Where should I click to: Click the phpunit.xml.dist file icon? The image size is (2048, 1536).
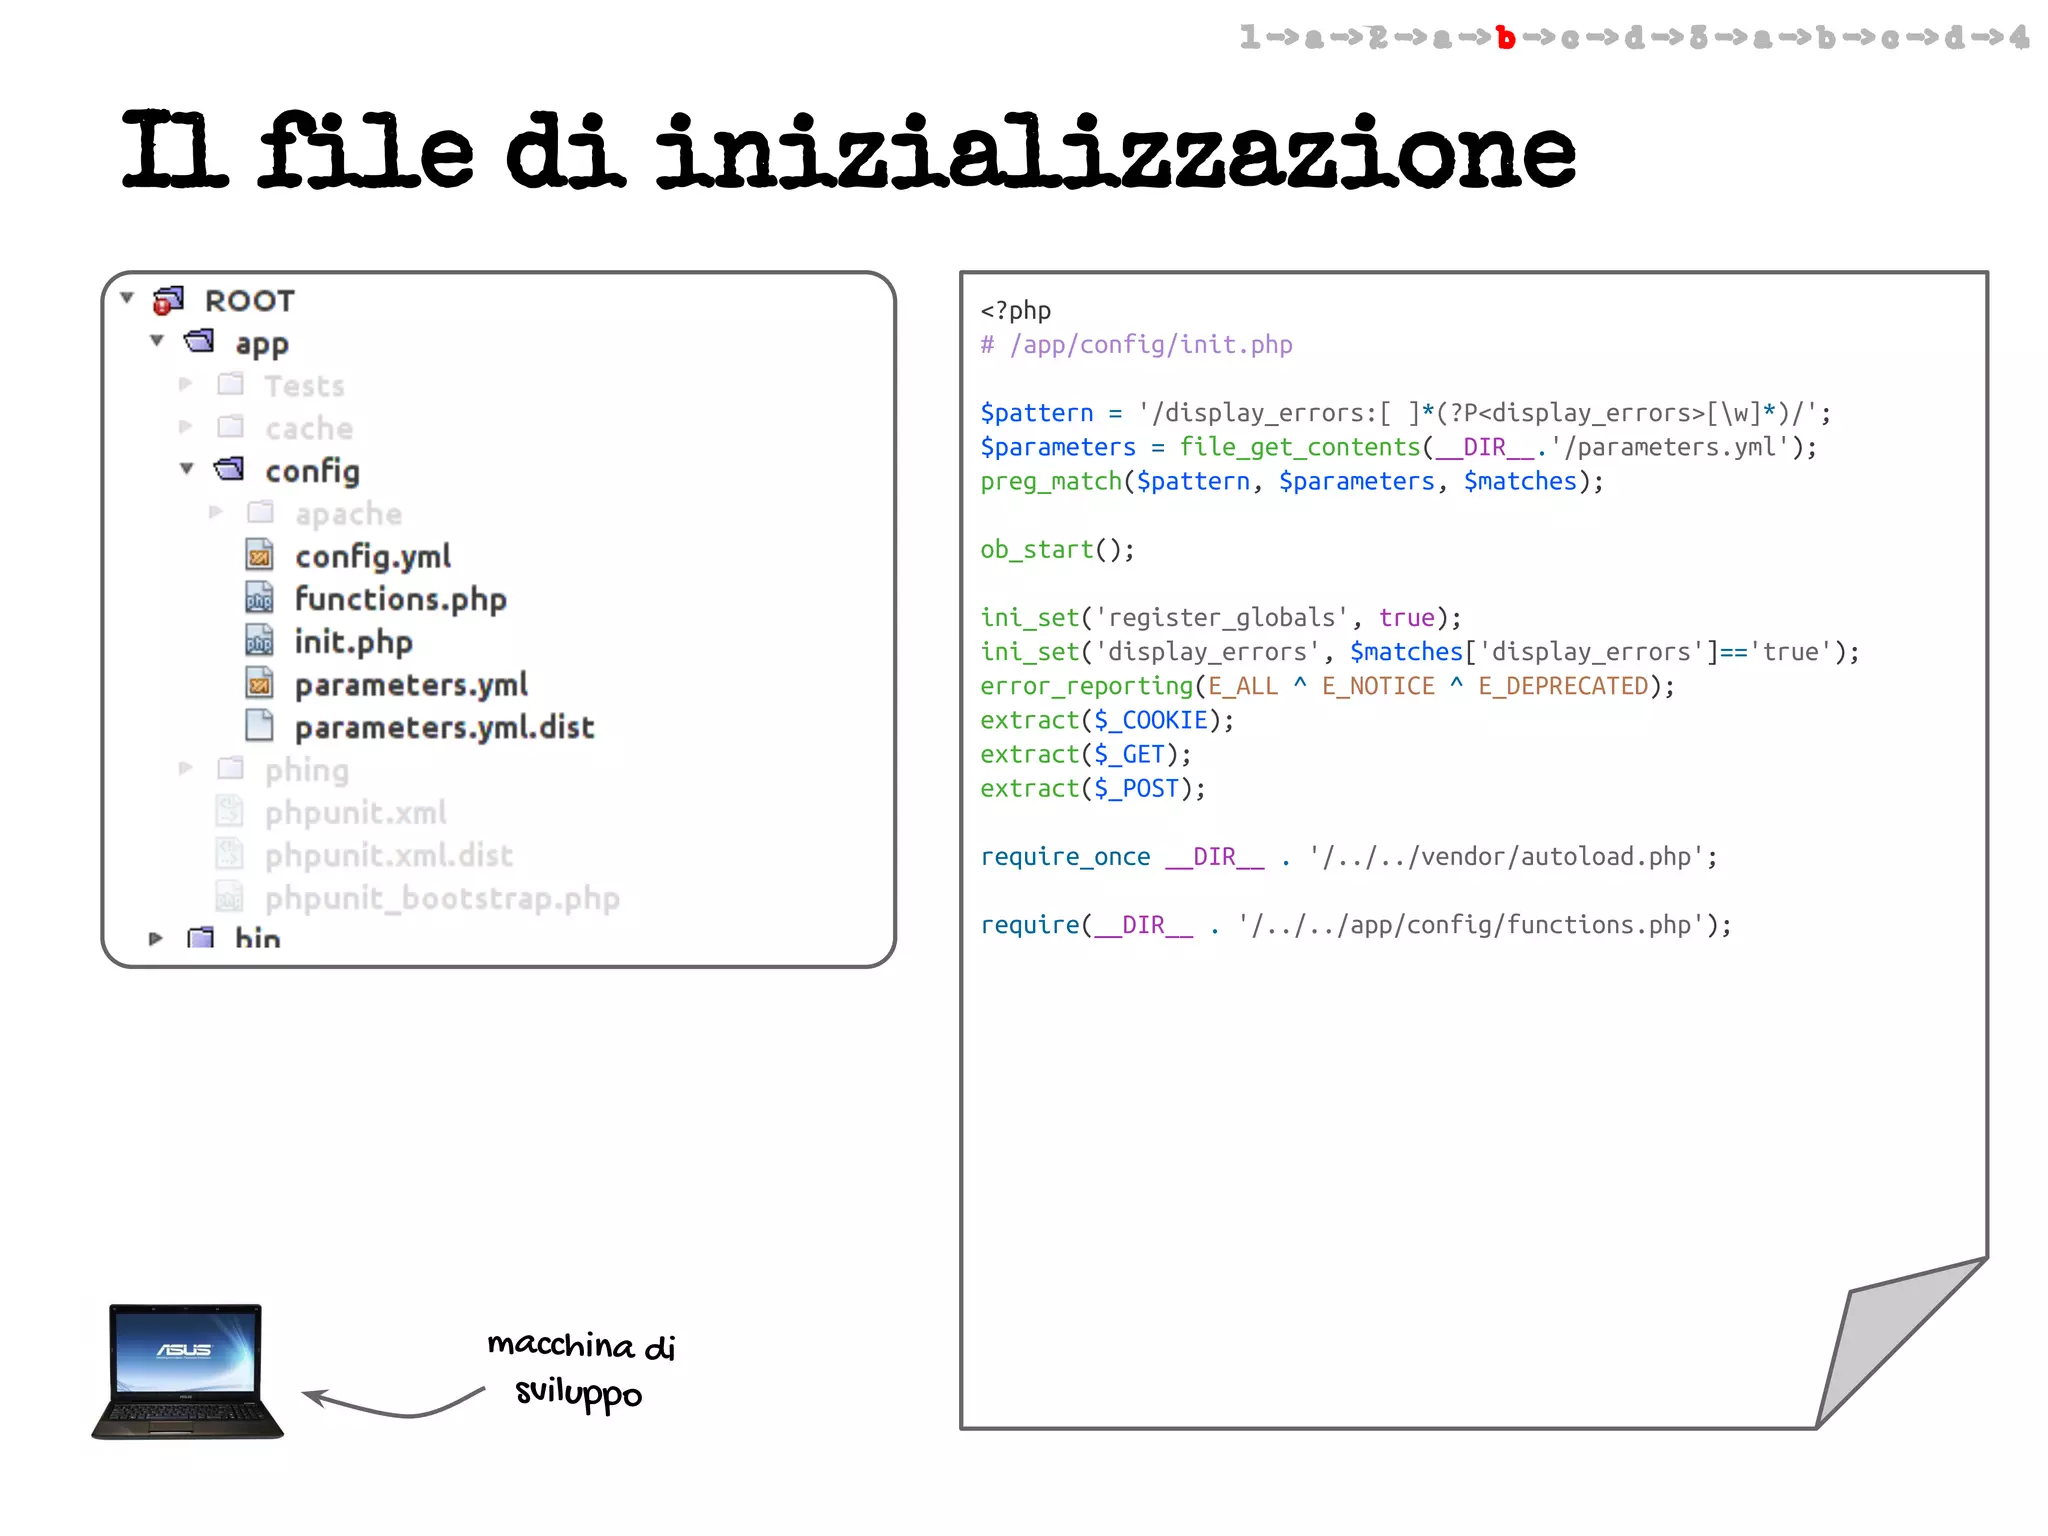coord(229,854)
